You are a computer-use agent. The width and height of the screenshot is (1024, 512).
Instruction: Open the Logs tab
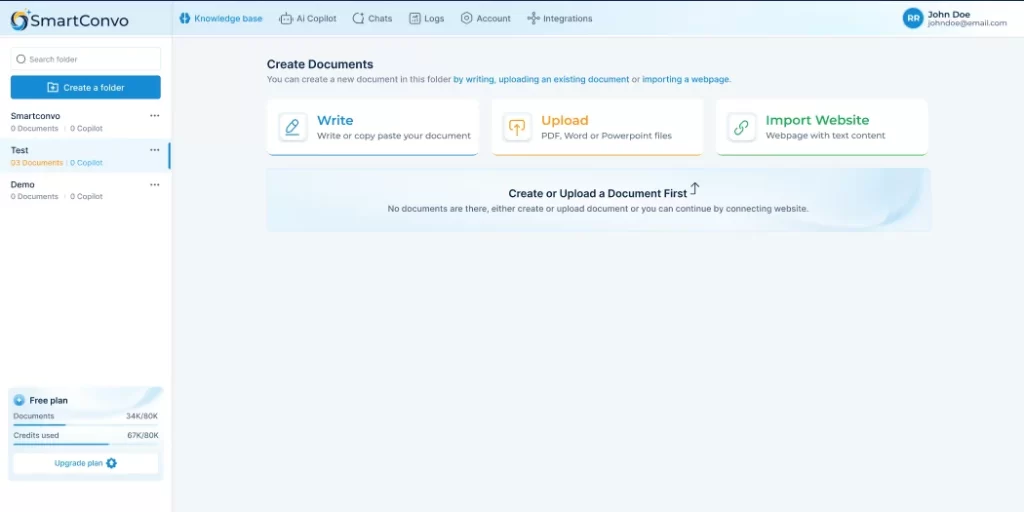pos(426,18)
